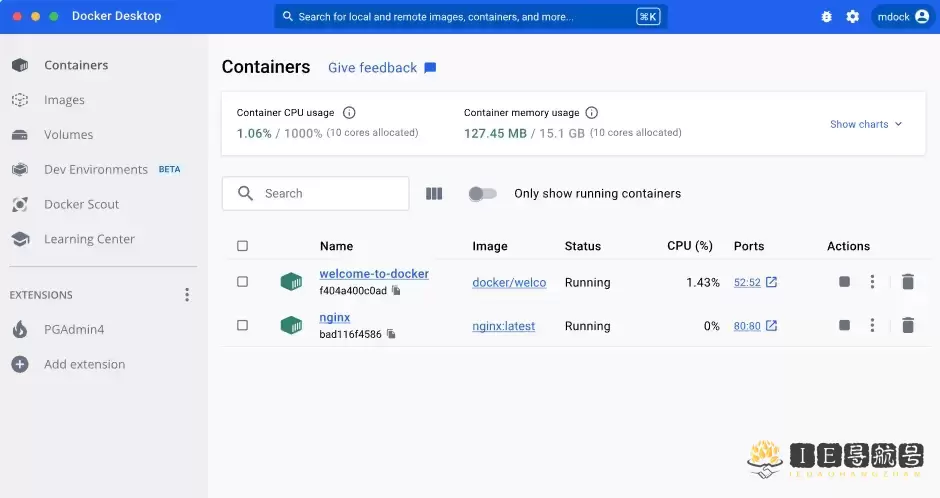Click the Show charts chevron arrow
Screen dimensions: 940x498
click(x=898, y=124)
